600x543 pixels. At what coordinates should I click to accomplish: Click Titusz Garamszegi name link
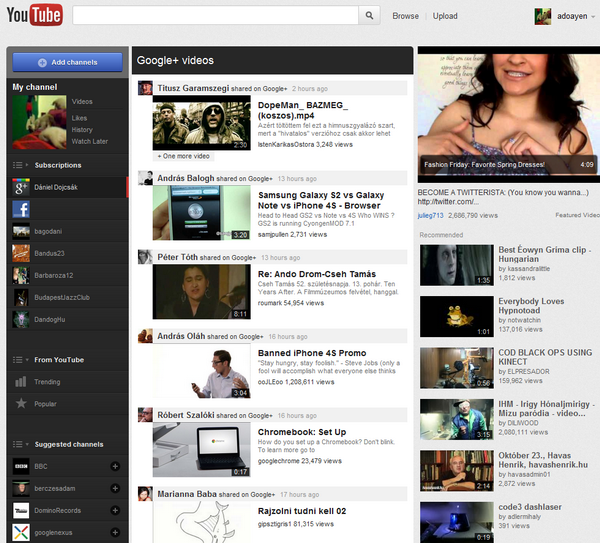click(x=193, y=88)
